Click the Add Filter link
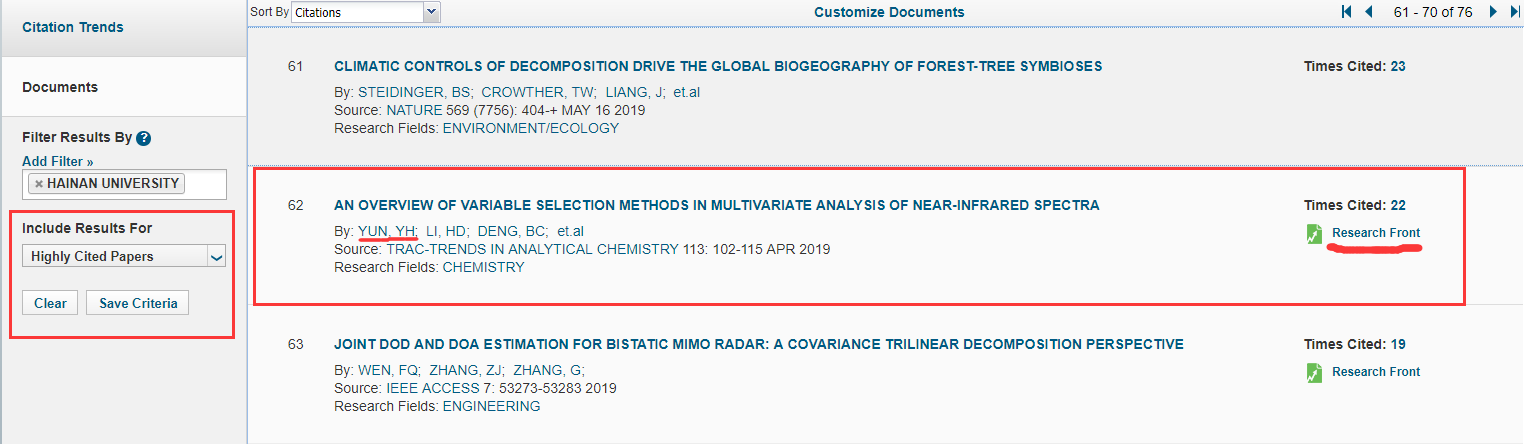This screenshot has width=1524, height=444. point(57,161)
